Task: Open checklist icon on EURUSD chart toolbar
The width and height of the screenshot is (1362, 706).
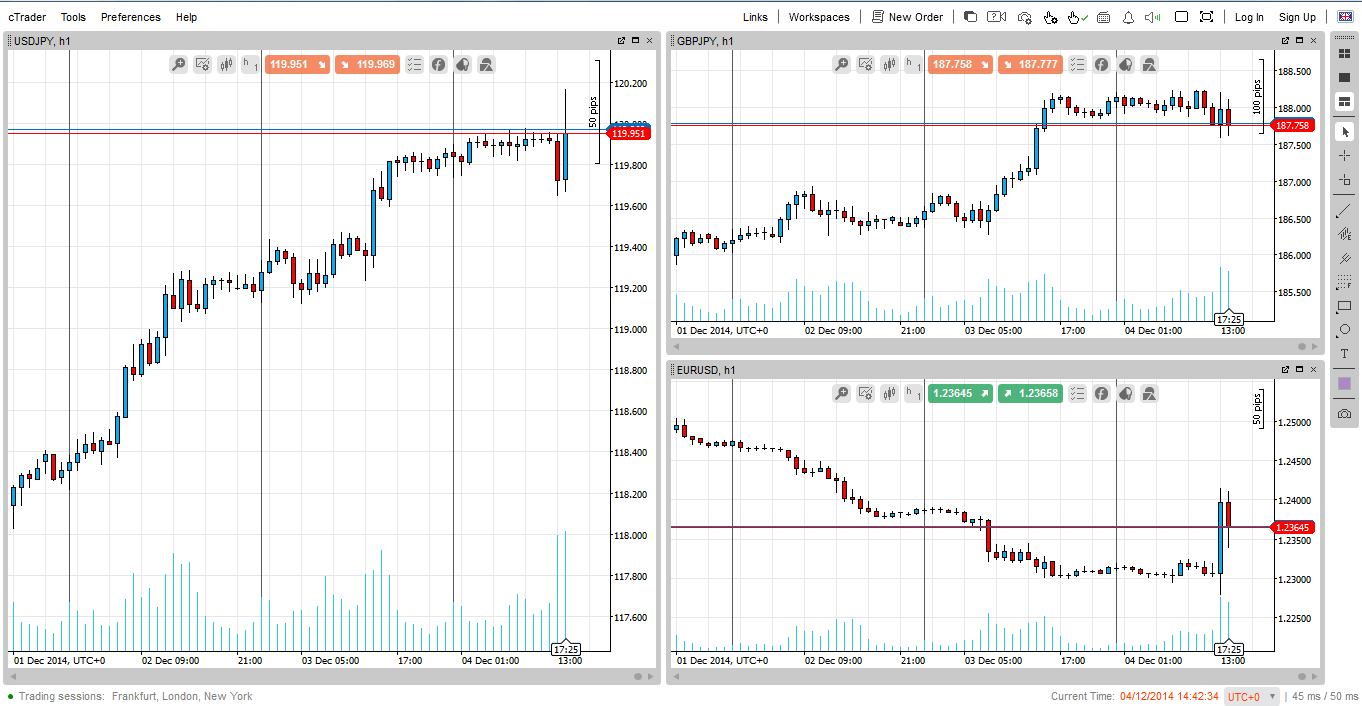Action: point(1077,394)
